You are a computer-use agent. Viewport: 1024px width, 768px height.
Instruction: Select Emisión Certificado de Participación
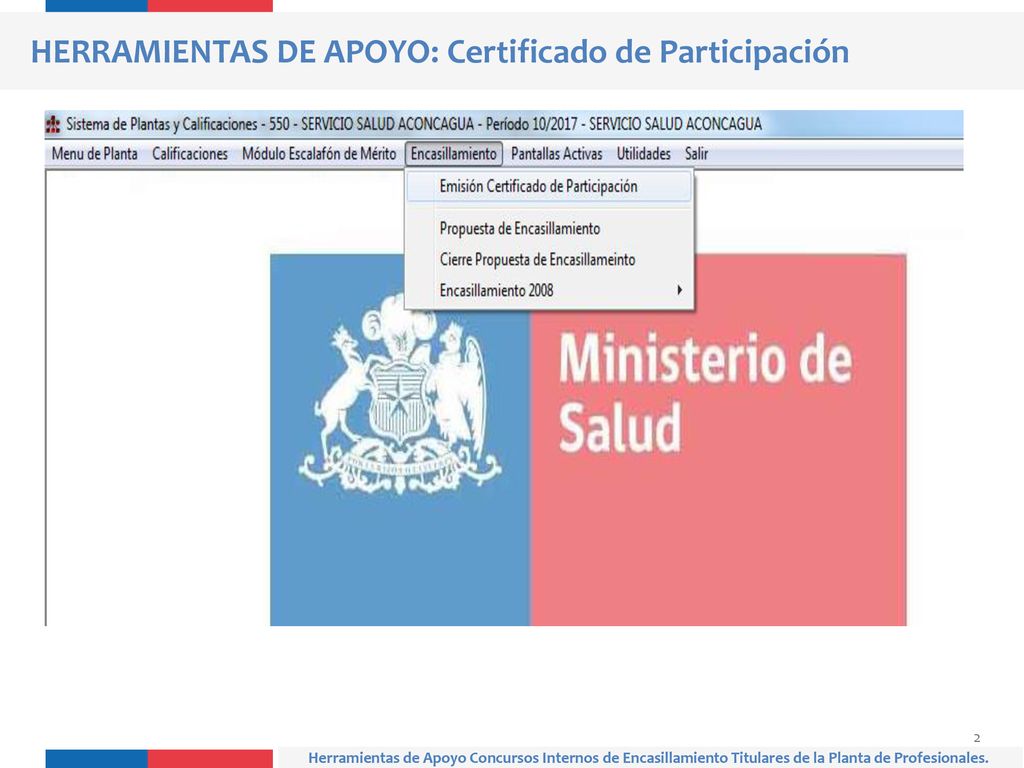coord(549,187)
